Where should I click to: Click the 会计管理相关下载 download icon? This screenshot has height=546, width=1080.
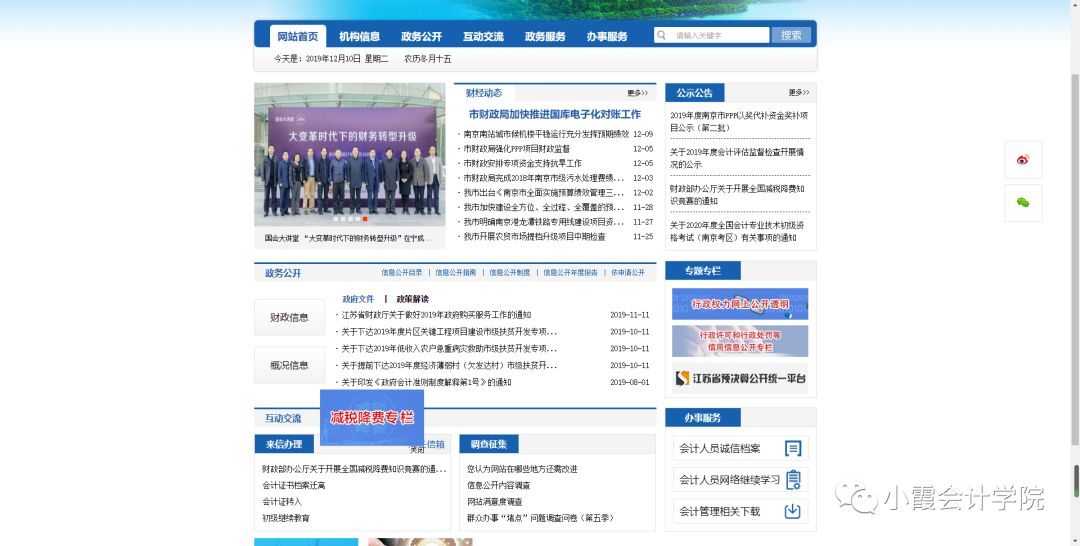793,511
